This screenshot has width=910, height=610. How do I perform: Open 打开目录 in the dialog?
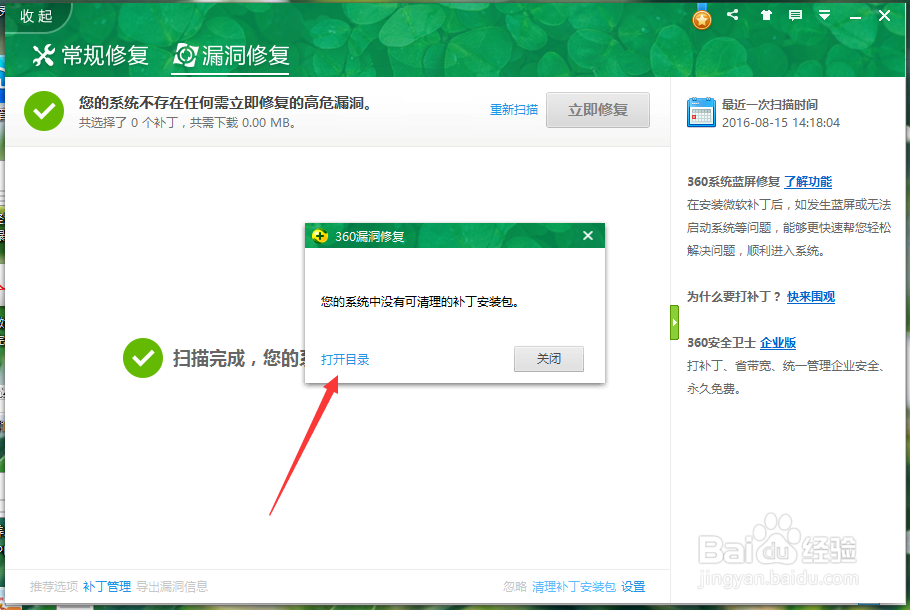(x=345, y=359)
